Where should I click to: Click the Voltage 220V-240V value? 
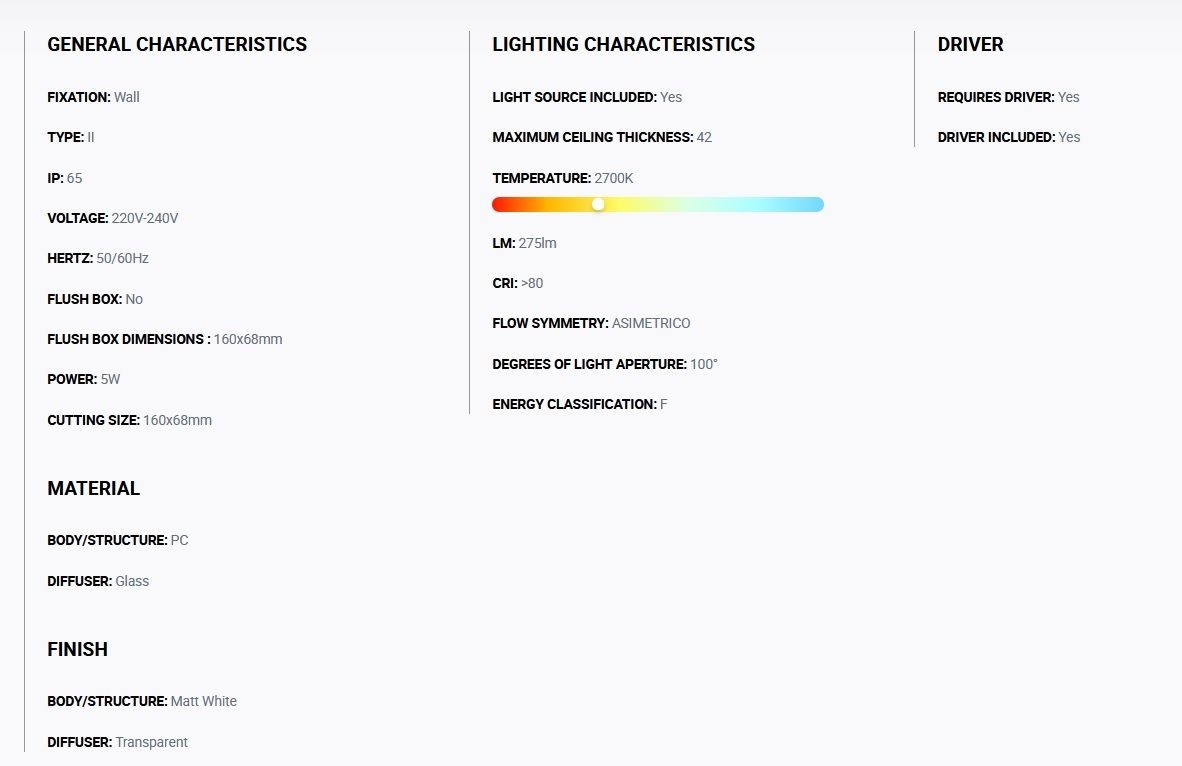tap(145, 219)
